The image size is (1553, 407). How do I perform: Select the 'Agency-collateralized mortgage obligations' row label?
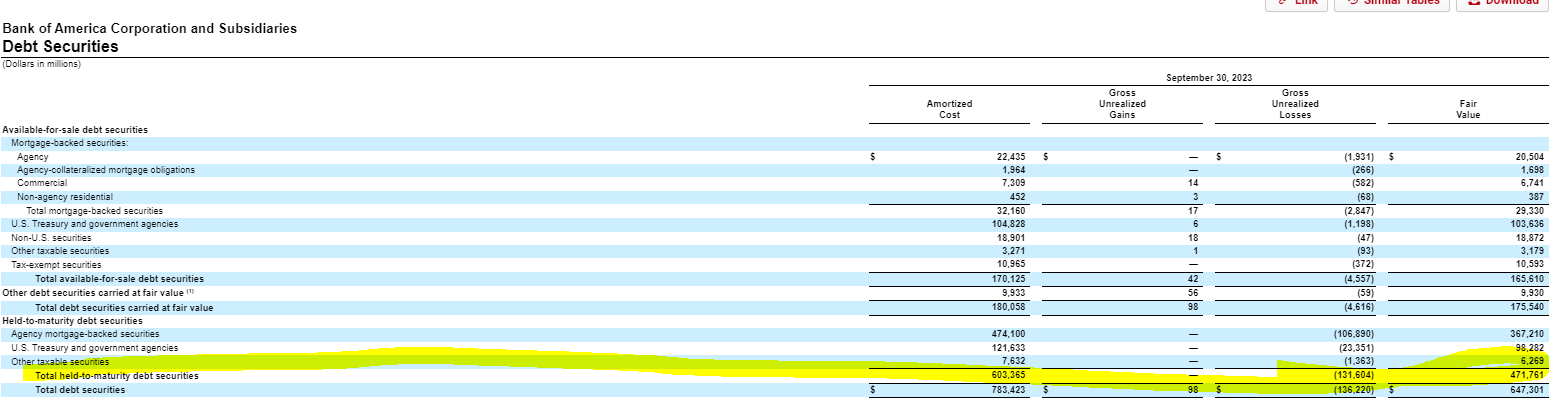[106, 170]
